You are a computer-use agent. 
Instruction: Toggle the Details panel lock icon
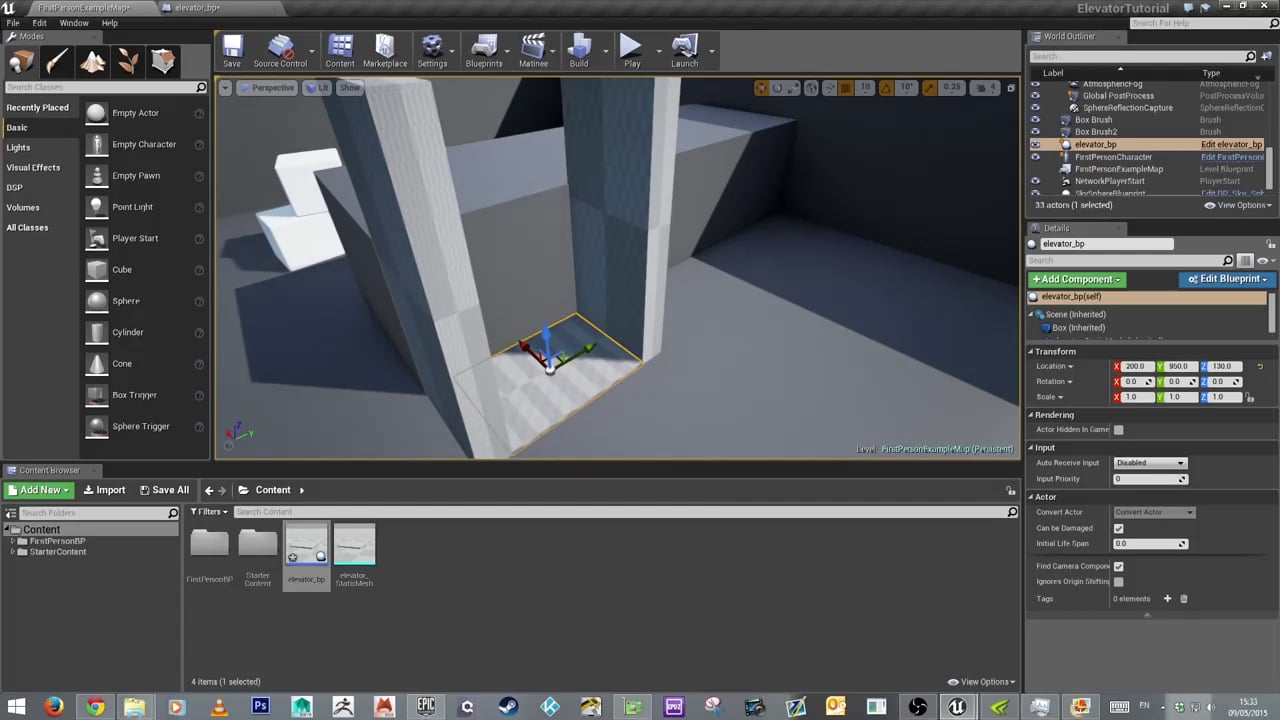[x=1271, y=243]
